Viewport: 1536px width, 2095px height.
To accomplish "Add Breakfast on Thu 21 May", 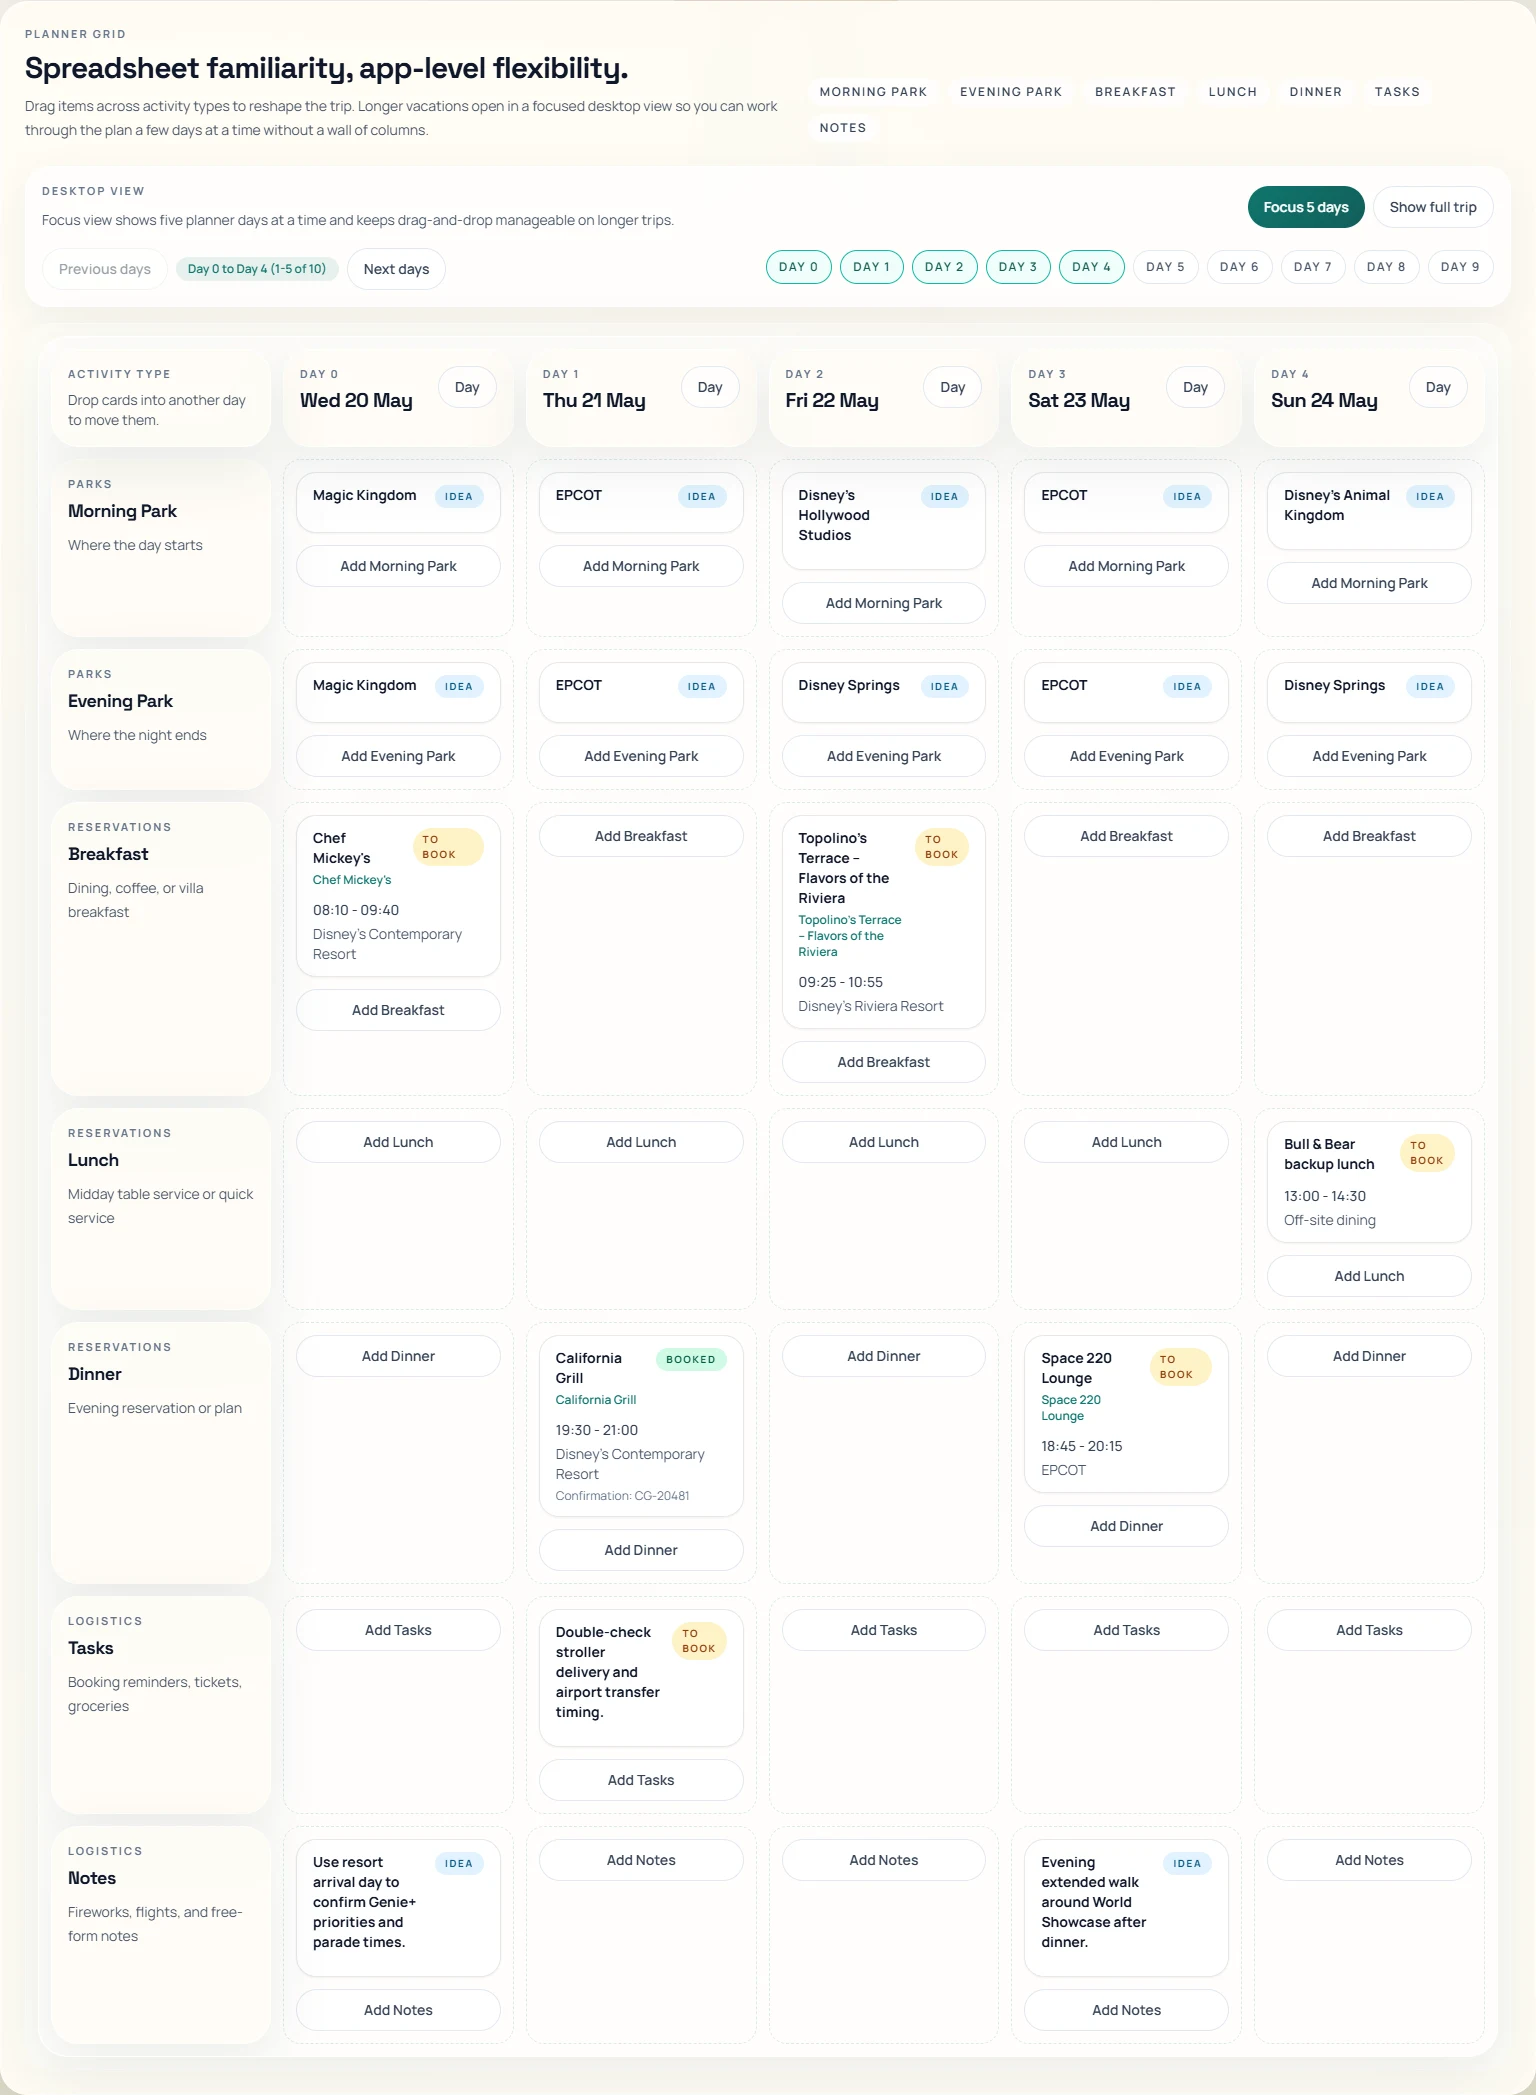I will coord(641,836).
